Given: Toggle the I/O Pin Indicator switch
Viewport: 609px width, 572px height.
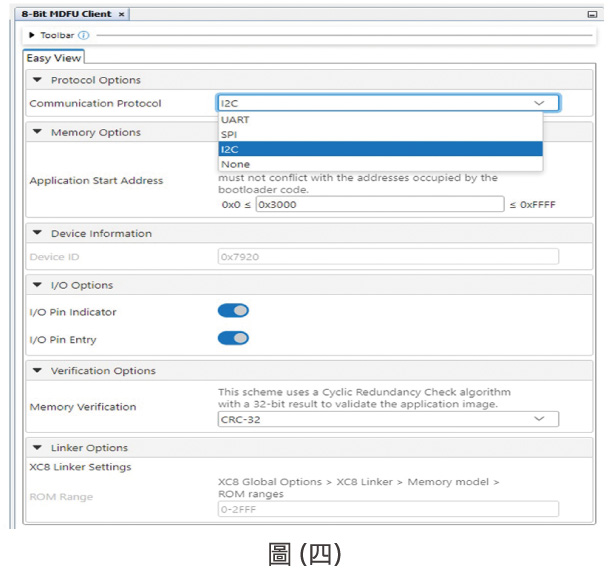Looking at the screenshot, I should pyautogui.click(x=233, y=311).
